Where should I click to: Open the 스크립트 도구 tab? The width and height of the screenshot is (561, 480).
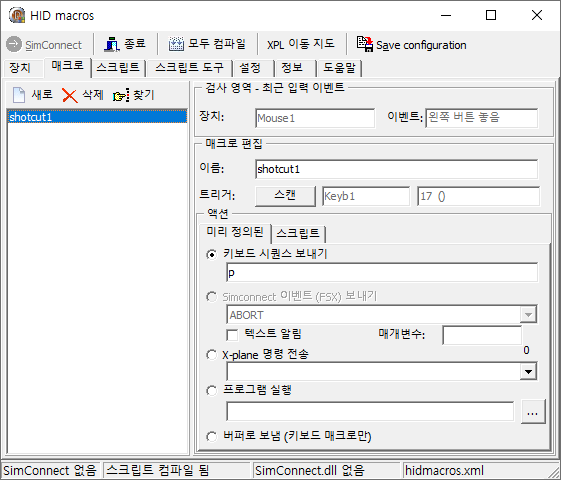[189, 68]
